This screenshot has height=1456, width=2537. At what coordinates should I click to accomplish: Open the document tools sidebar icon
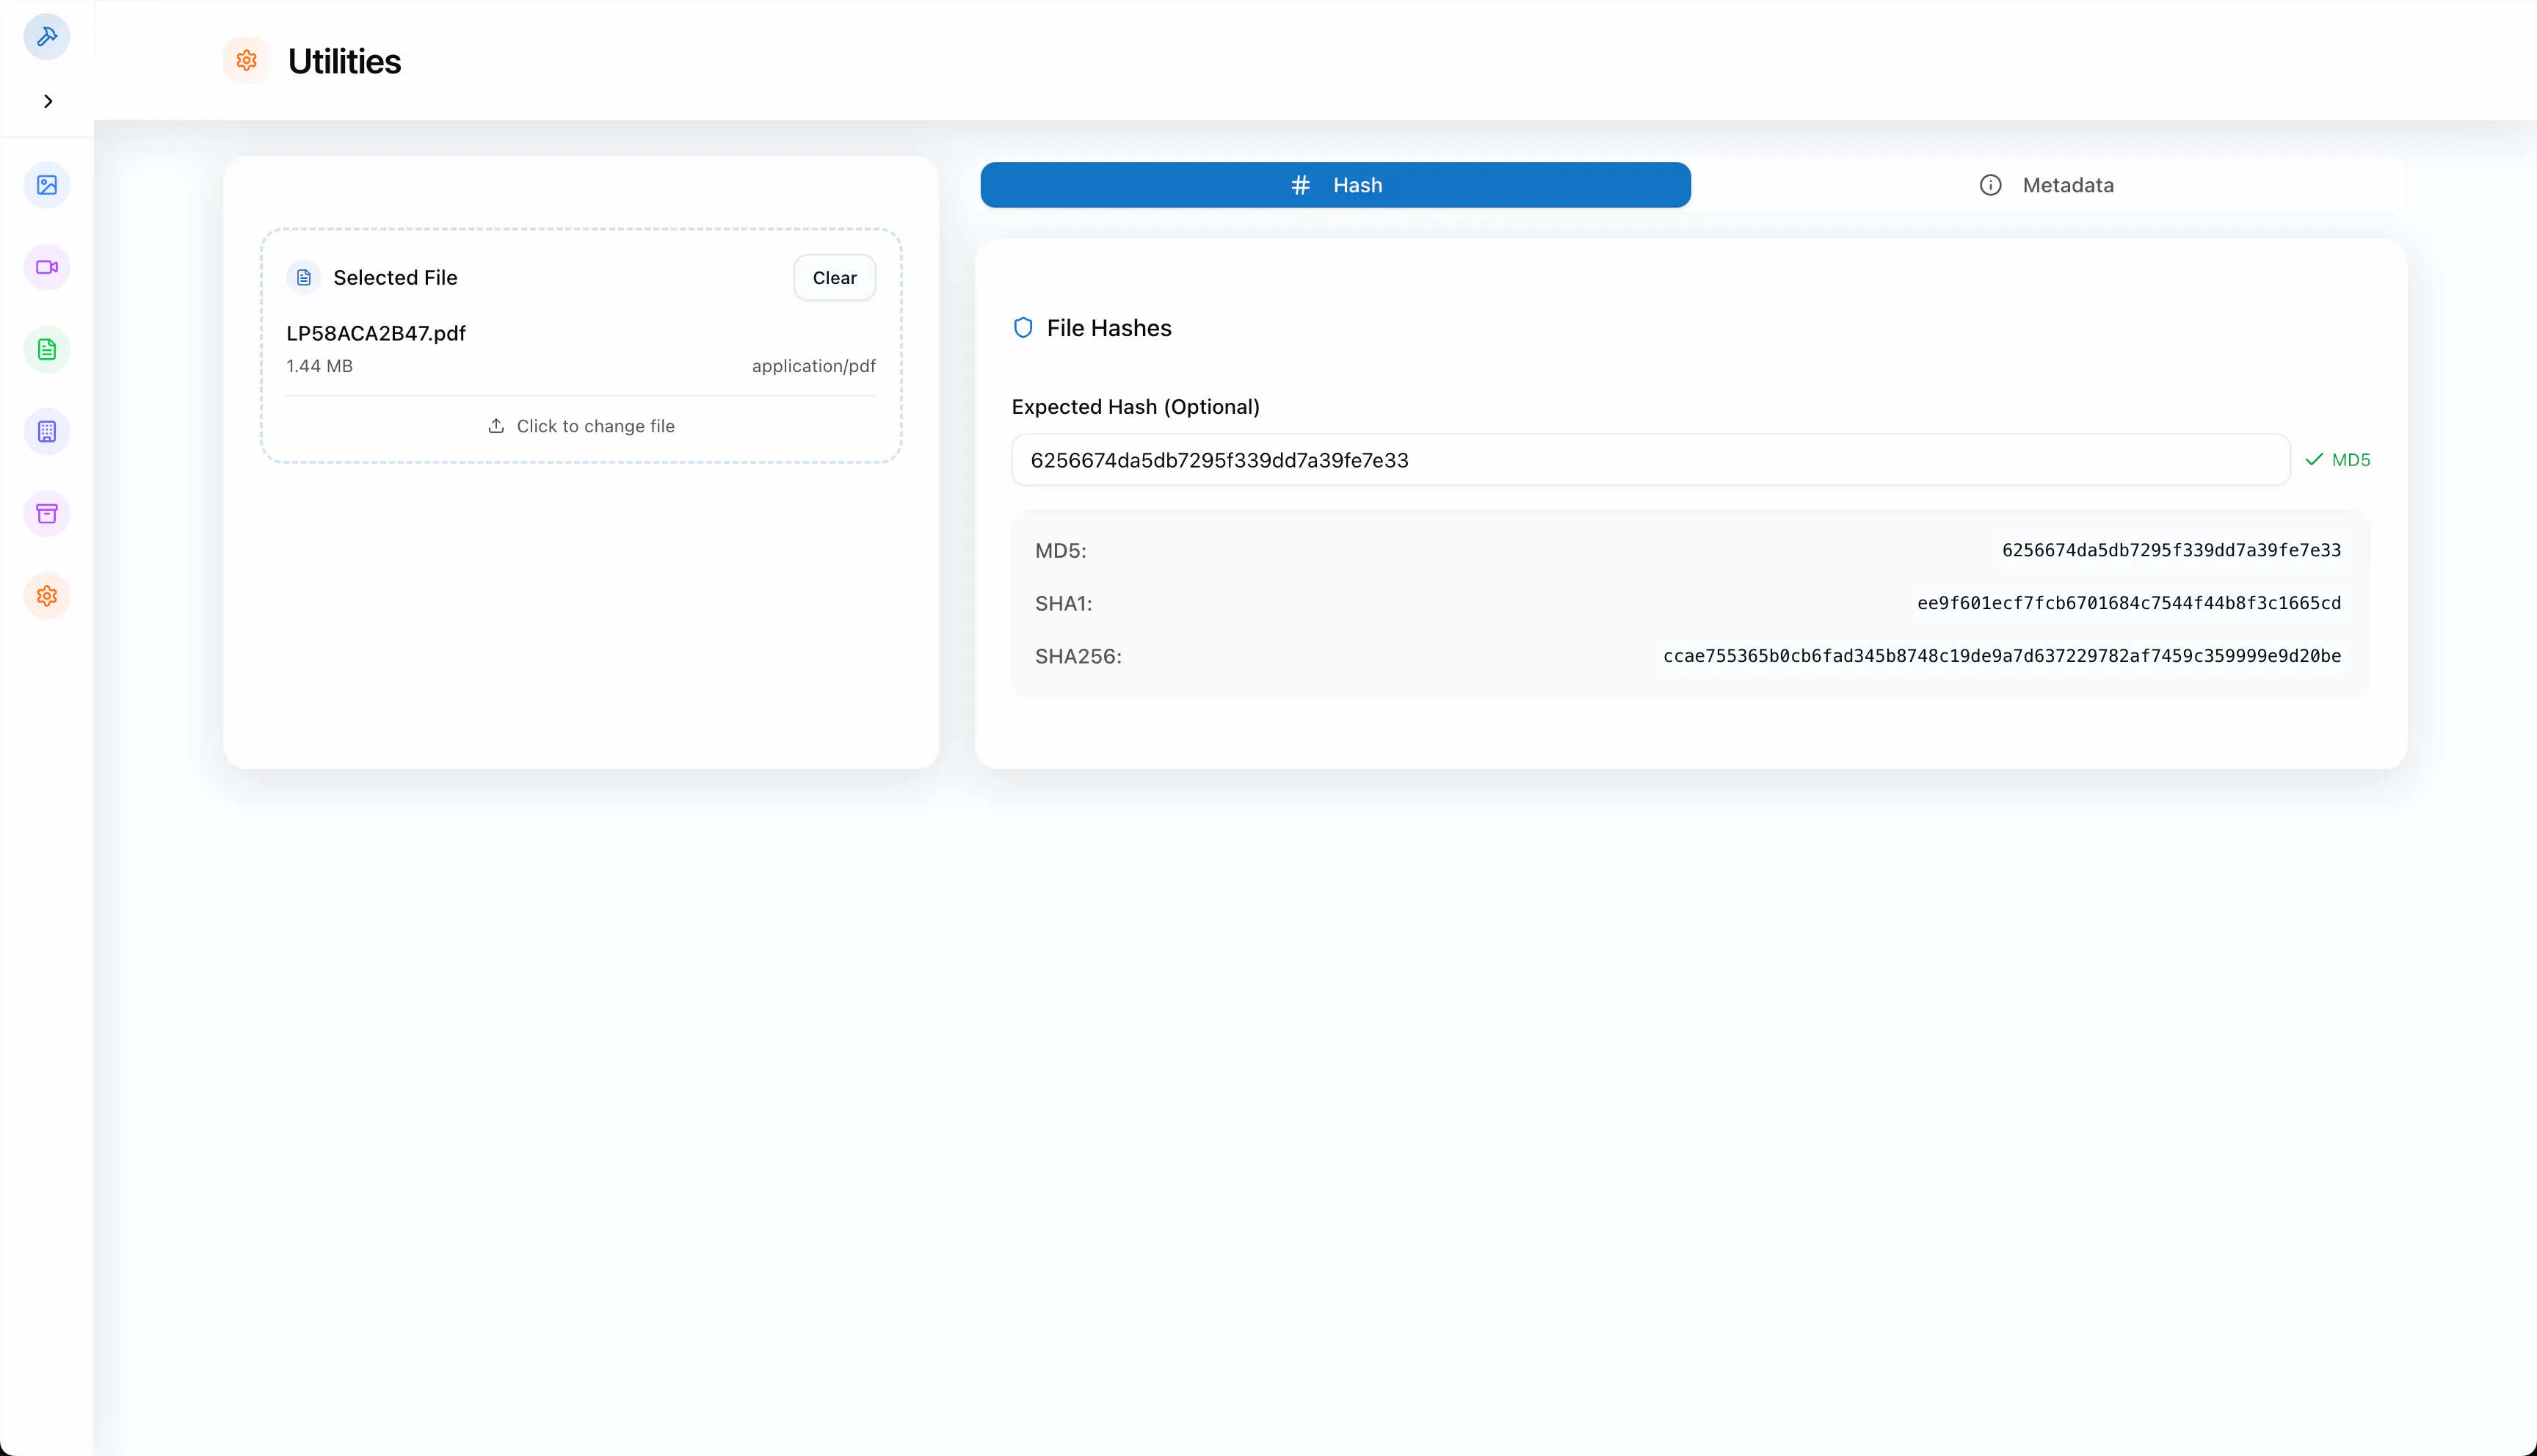[x=47, y=349]
